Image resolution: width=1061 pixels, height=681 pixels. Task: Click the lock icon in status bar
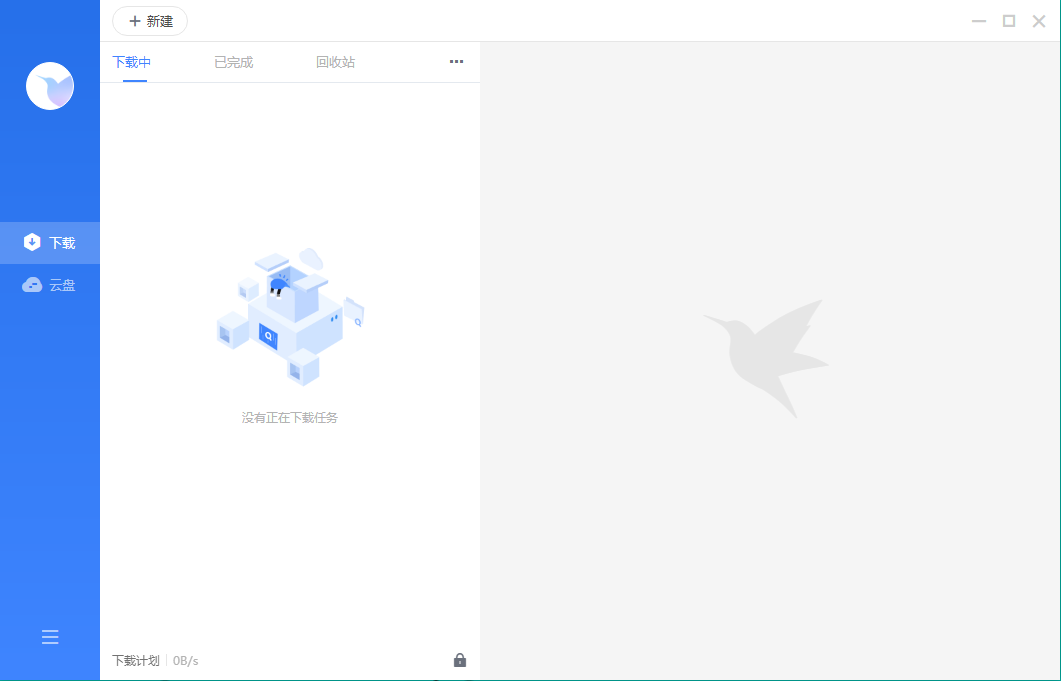[460, 660]
